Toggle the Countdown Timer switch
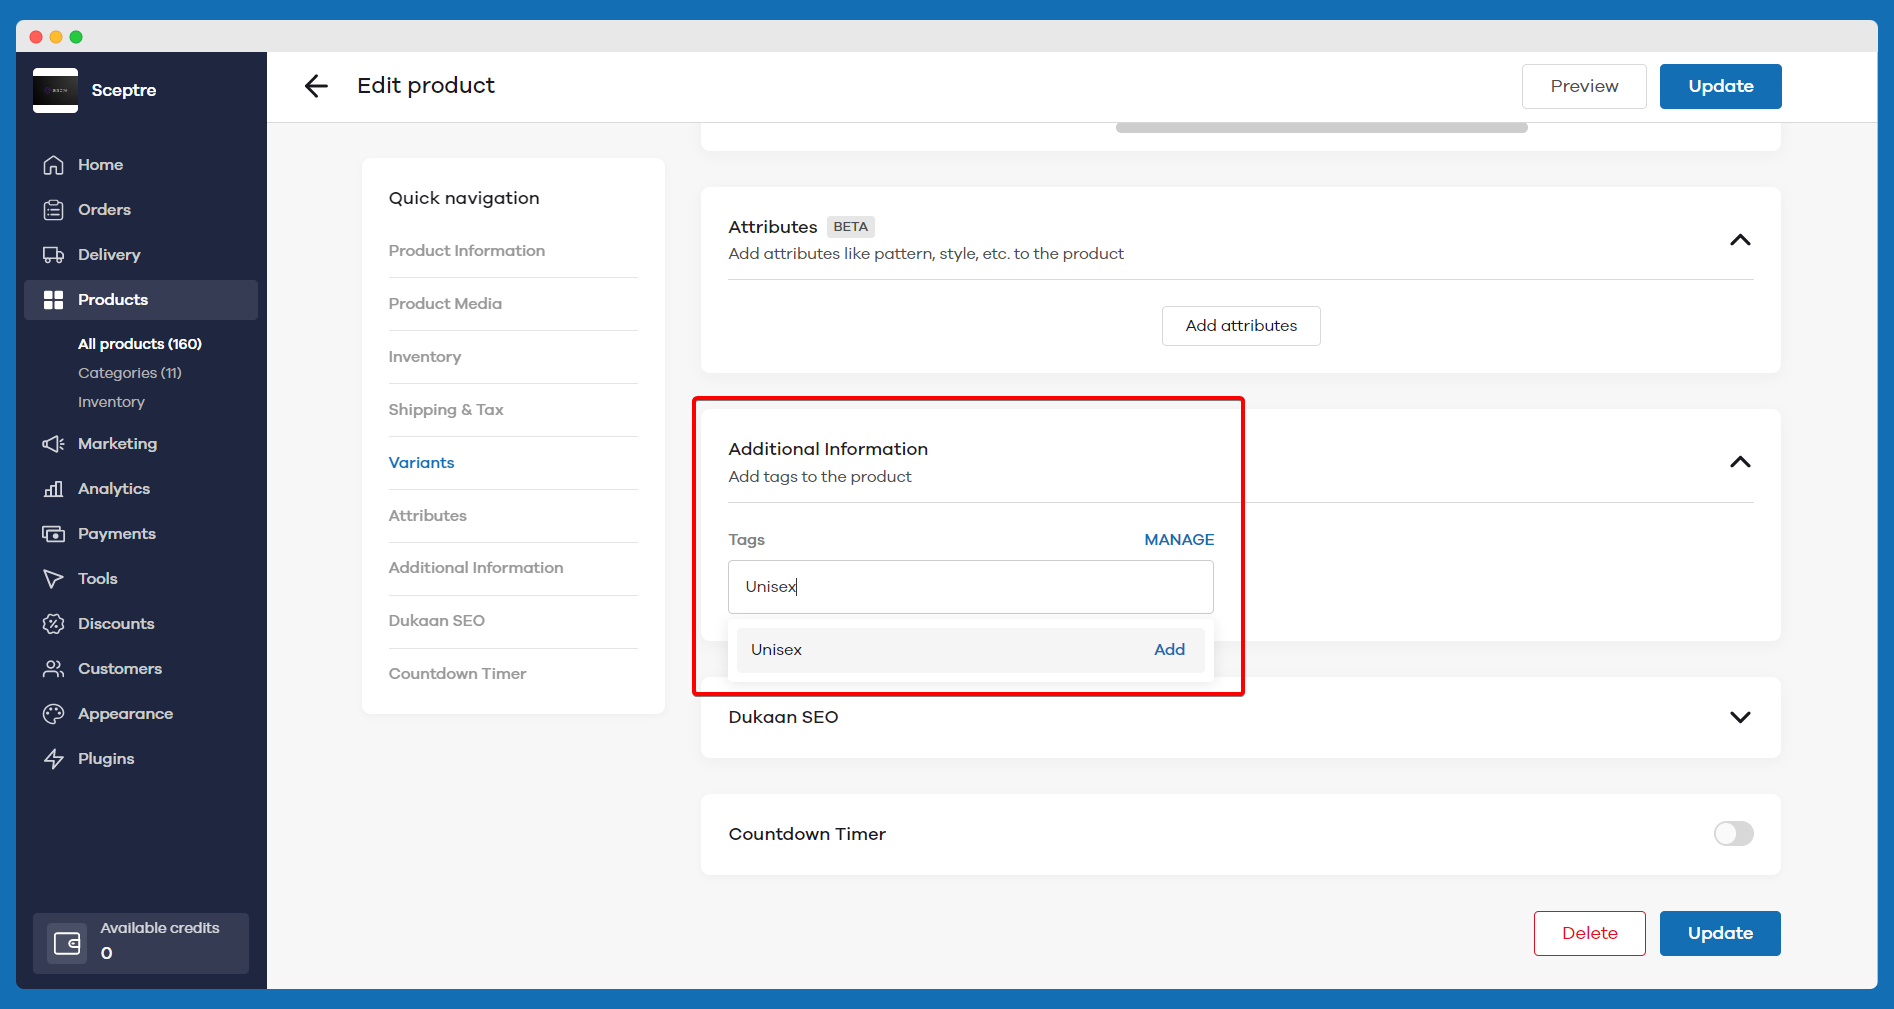Image resolution: width=1894 pixels, height=1009 pixels. 1733,834
